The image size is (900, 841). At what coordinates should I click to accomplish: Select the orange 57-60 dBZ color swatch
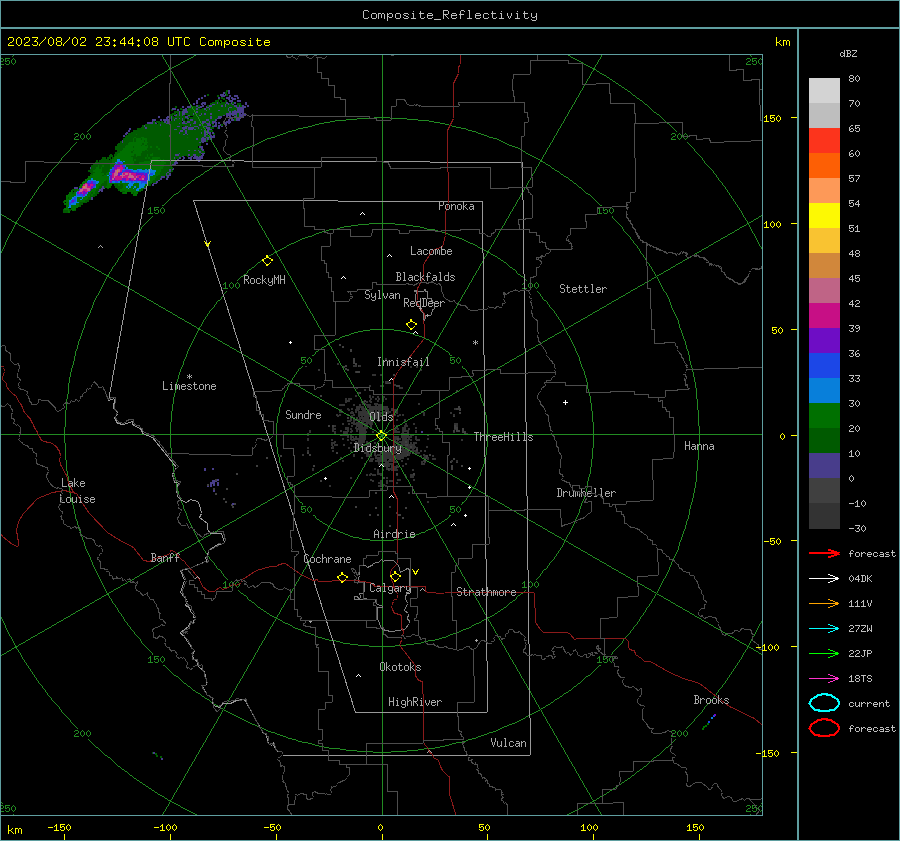tap(824, 166)
